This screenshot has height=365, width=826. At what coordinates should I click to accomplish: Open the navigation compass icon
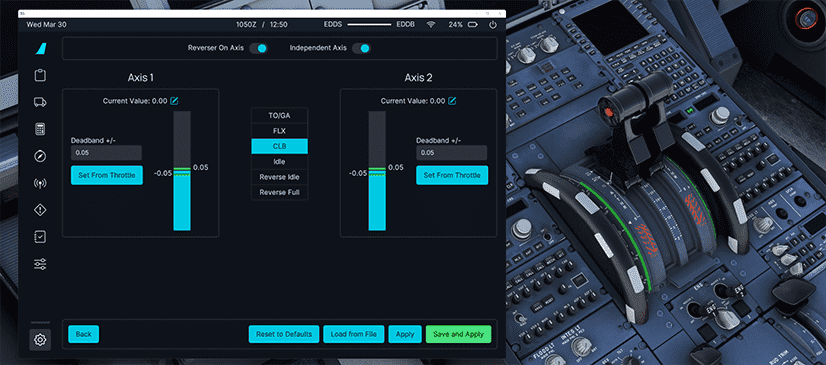40,156
